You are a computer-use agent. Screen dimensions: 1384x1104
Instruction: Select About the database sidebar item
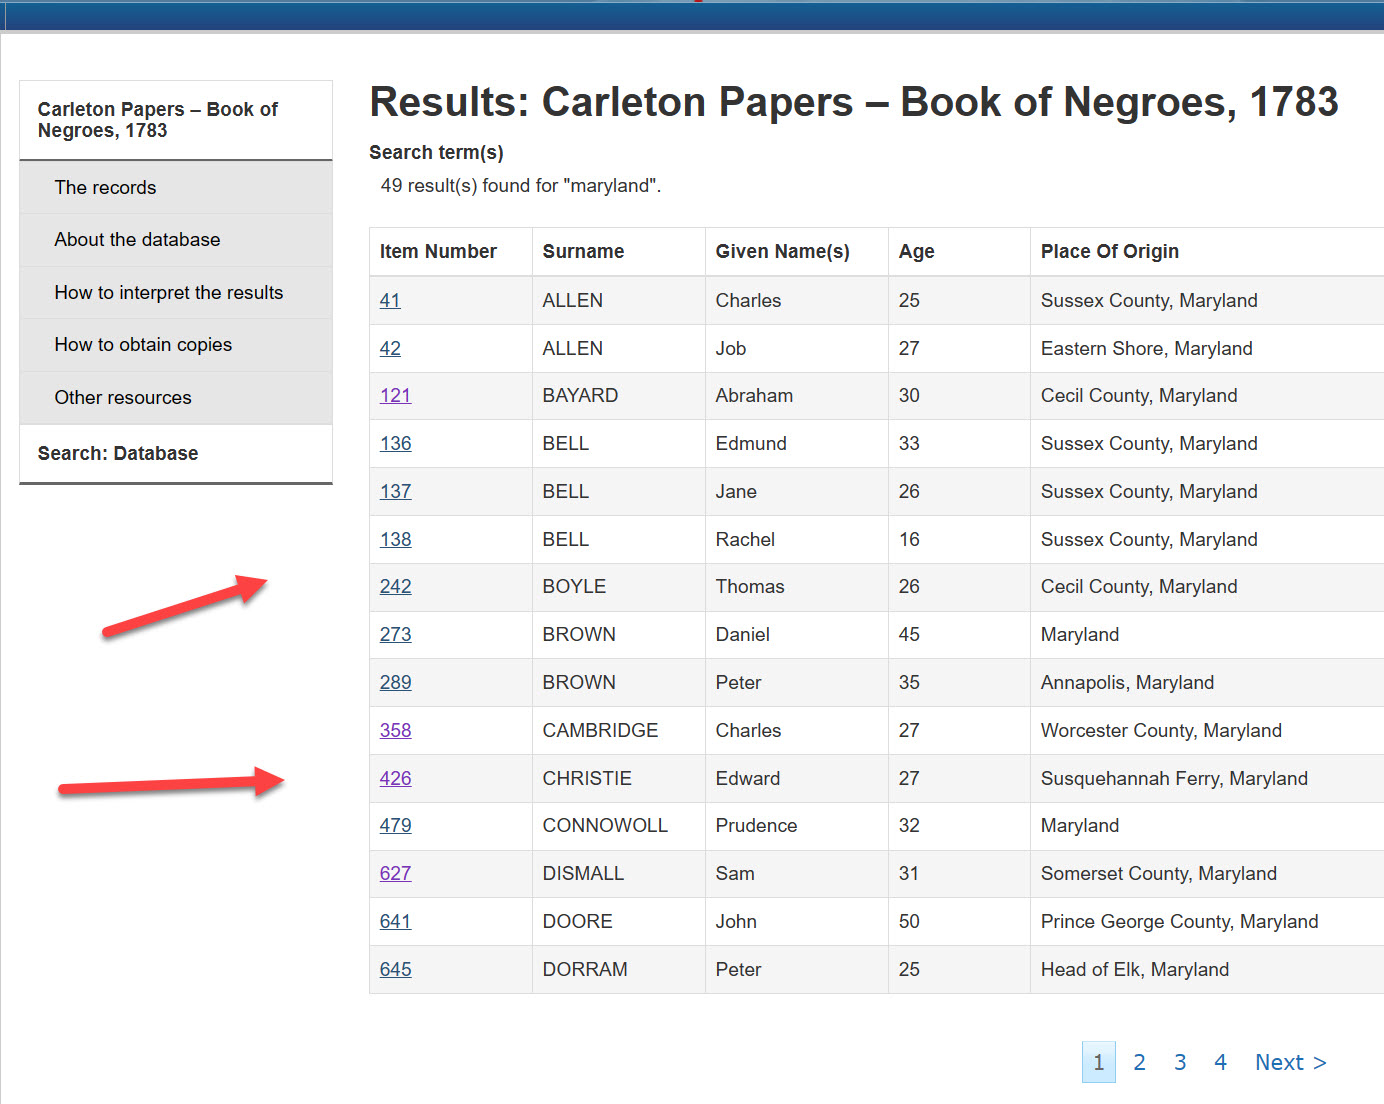[x=137, y=239]
